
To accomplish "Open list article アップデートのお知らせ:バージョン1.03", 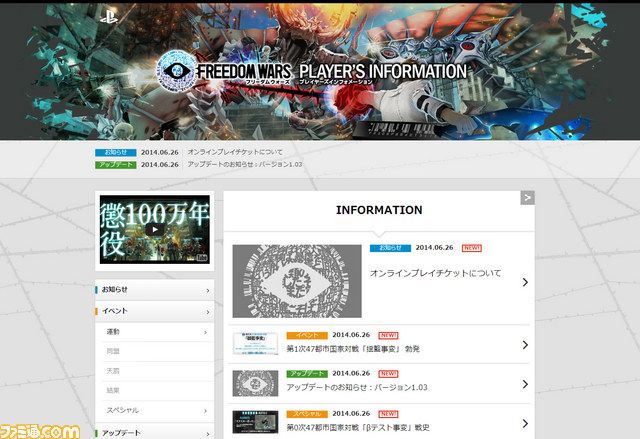I will [357, 387].
